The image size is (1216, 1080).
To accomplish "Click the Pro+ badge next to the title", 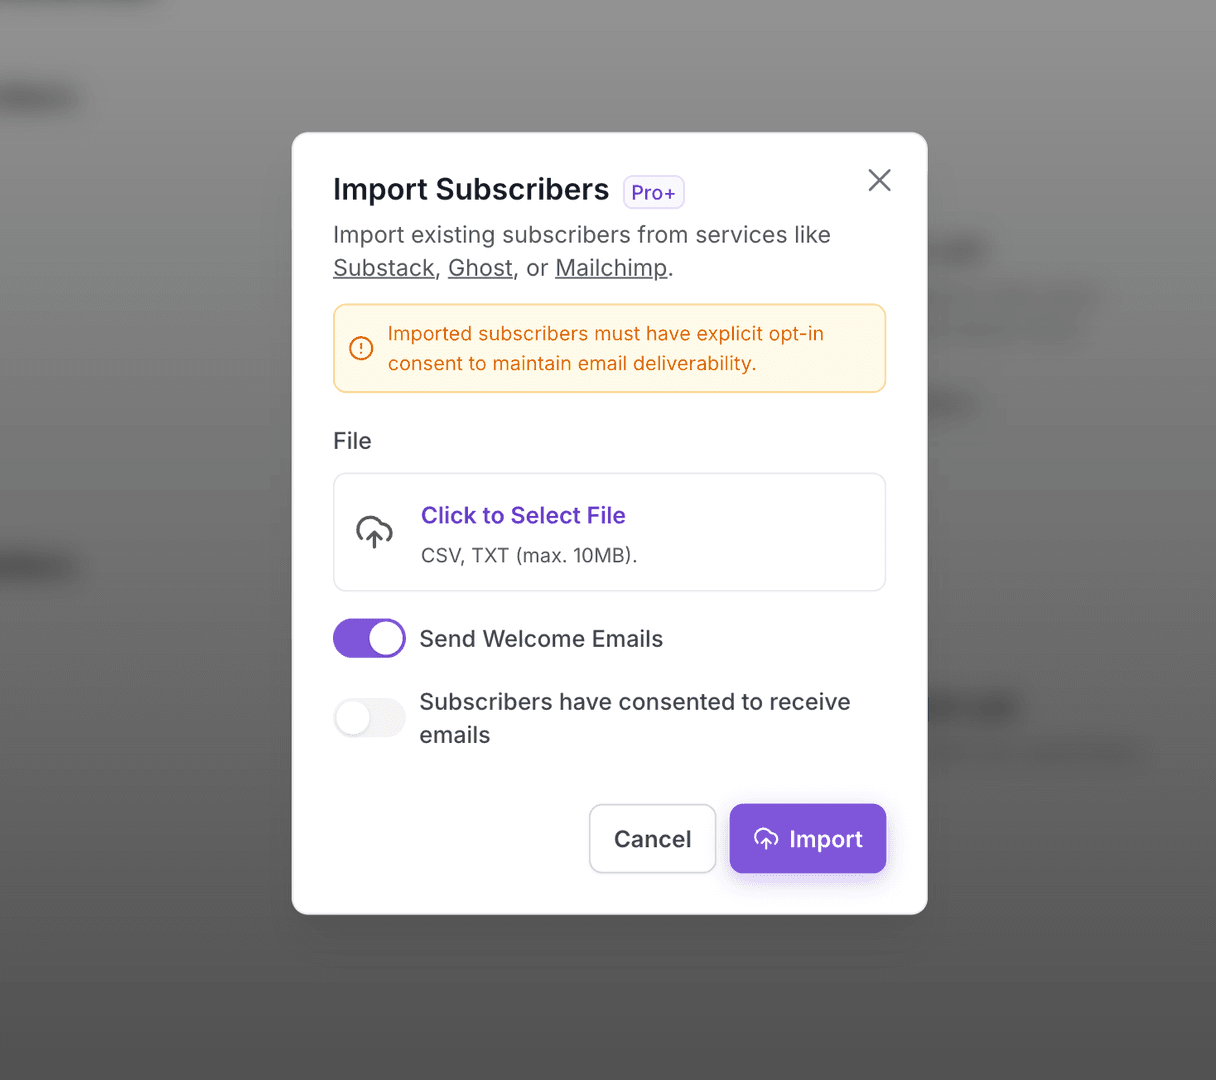I will (x=653, y=192).
